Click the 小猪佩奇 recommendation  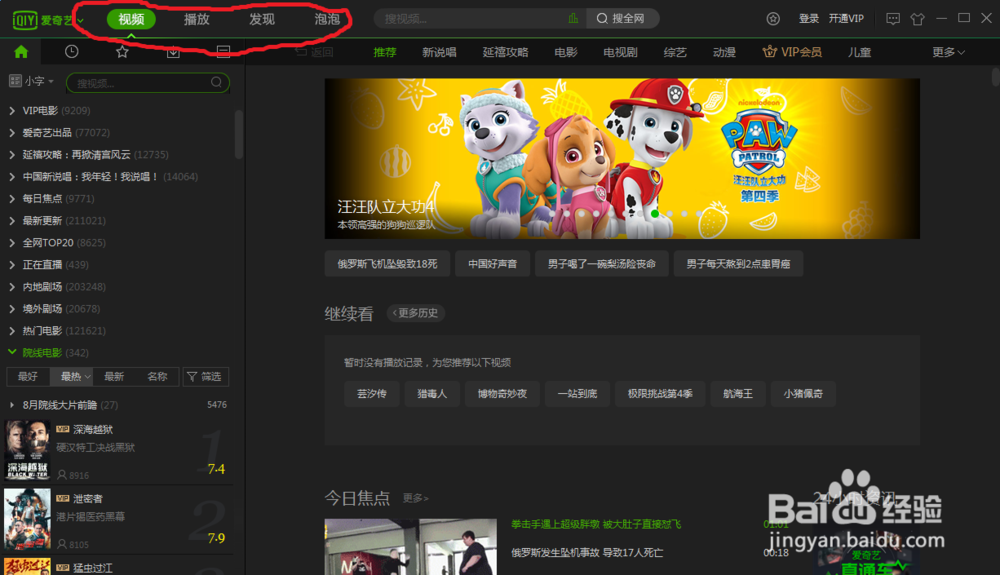tap(803, 394)
